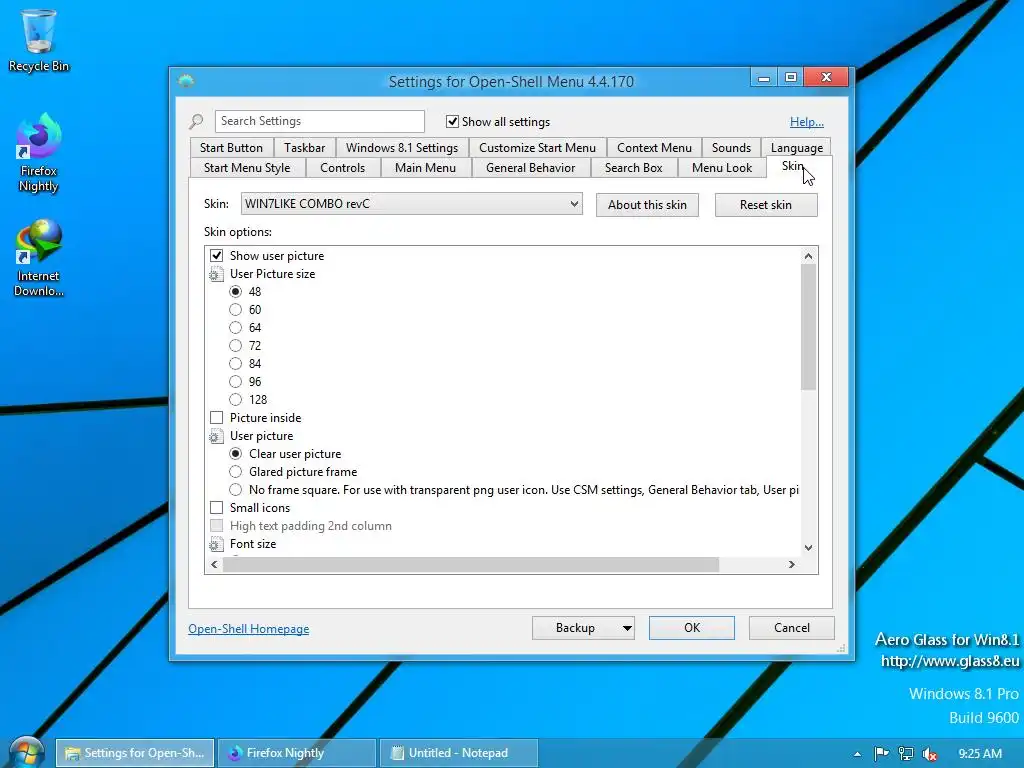Click the horizontal scrollbar thumb in skin options
The image size is (1024, 768).
(471, 564)
